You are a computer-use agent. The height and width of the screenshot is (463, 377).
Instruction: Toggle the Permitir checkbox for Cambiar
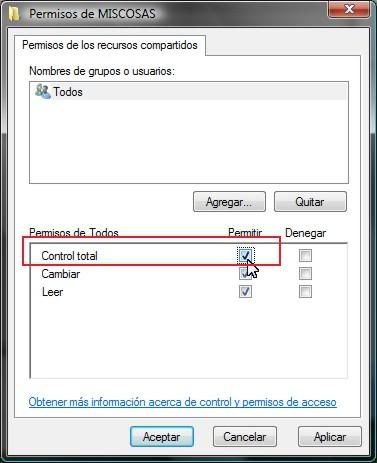pyautogui.click(x=246, y=274)
